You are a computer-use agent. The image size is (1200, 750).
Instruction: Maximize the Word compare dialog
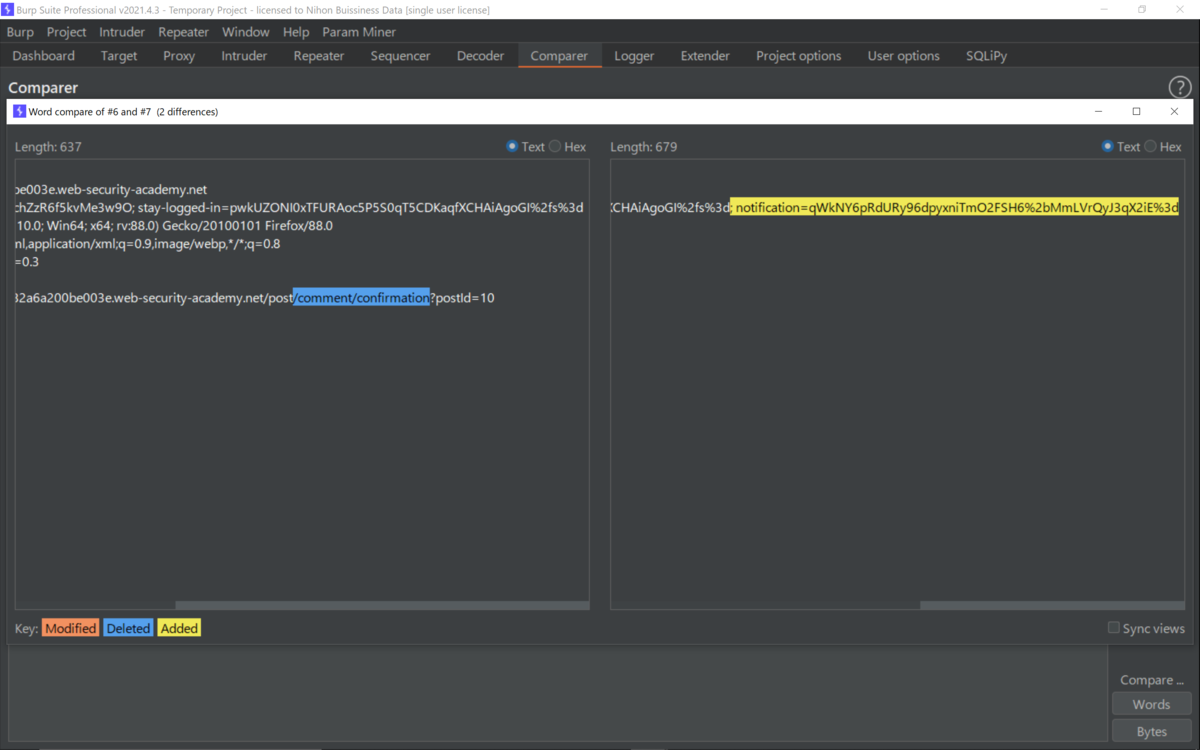point(1136,111)
